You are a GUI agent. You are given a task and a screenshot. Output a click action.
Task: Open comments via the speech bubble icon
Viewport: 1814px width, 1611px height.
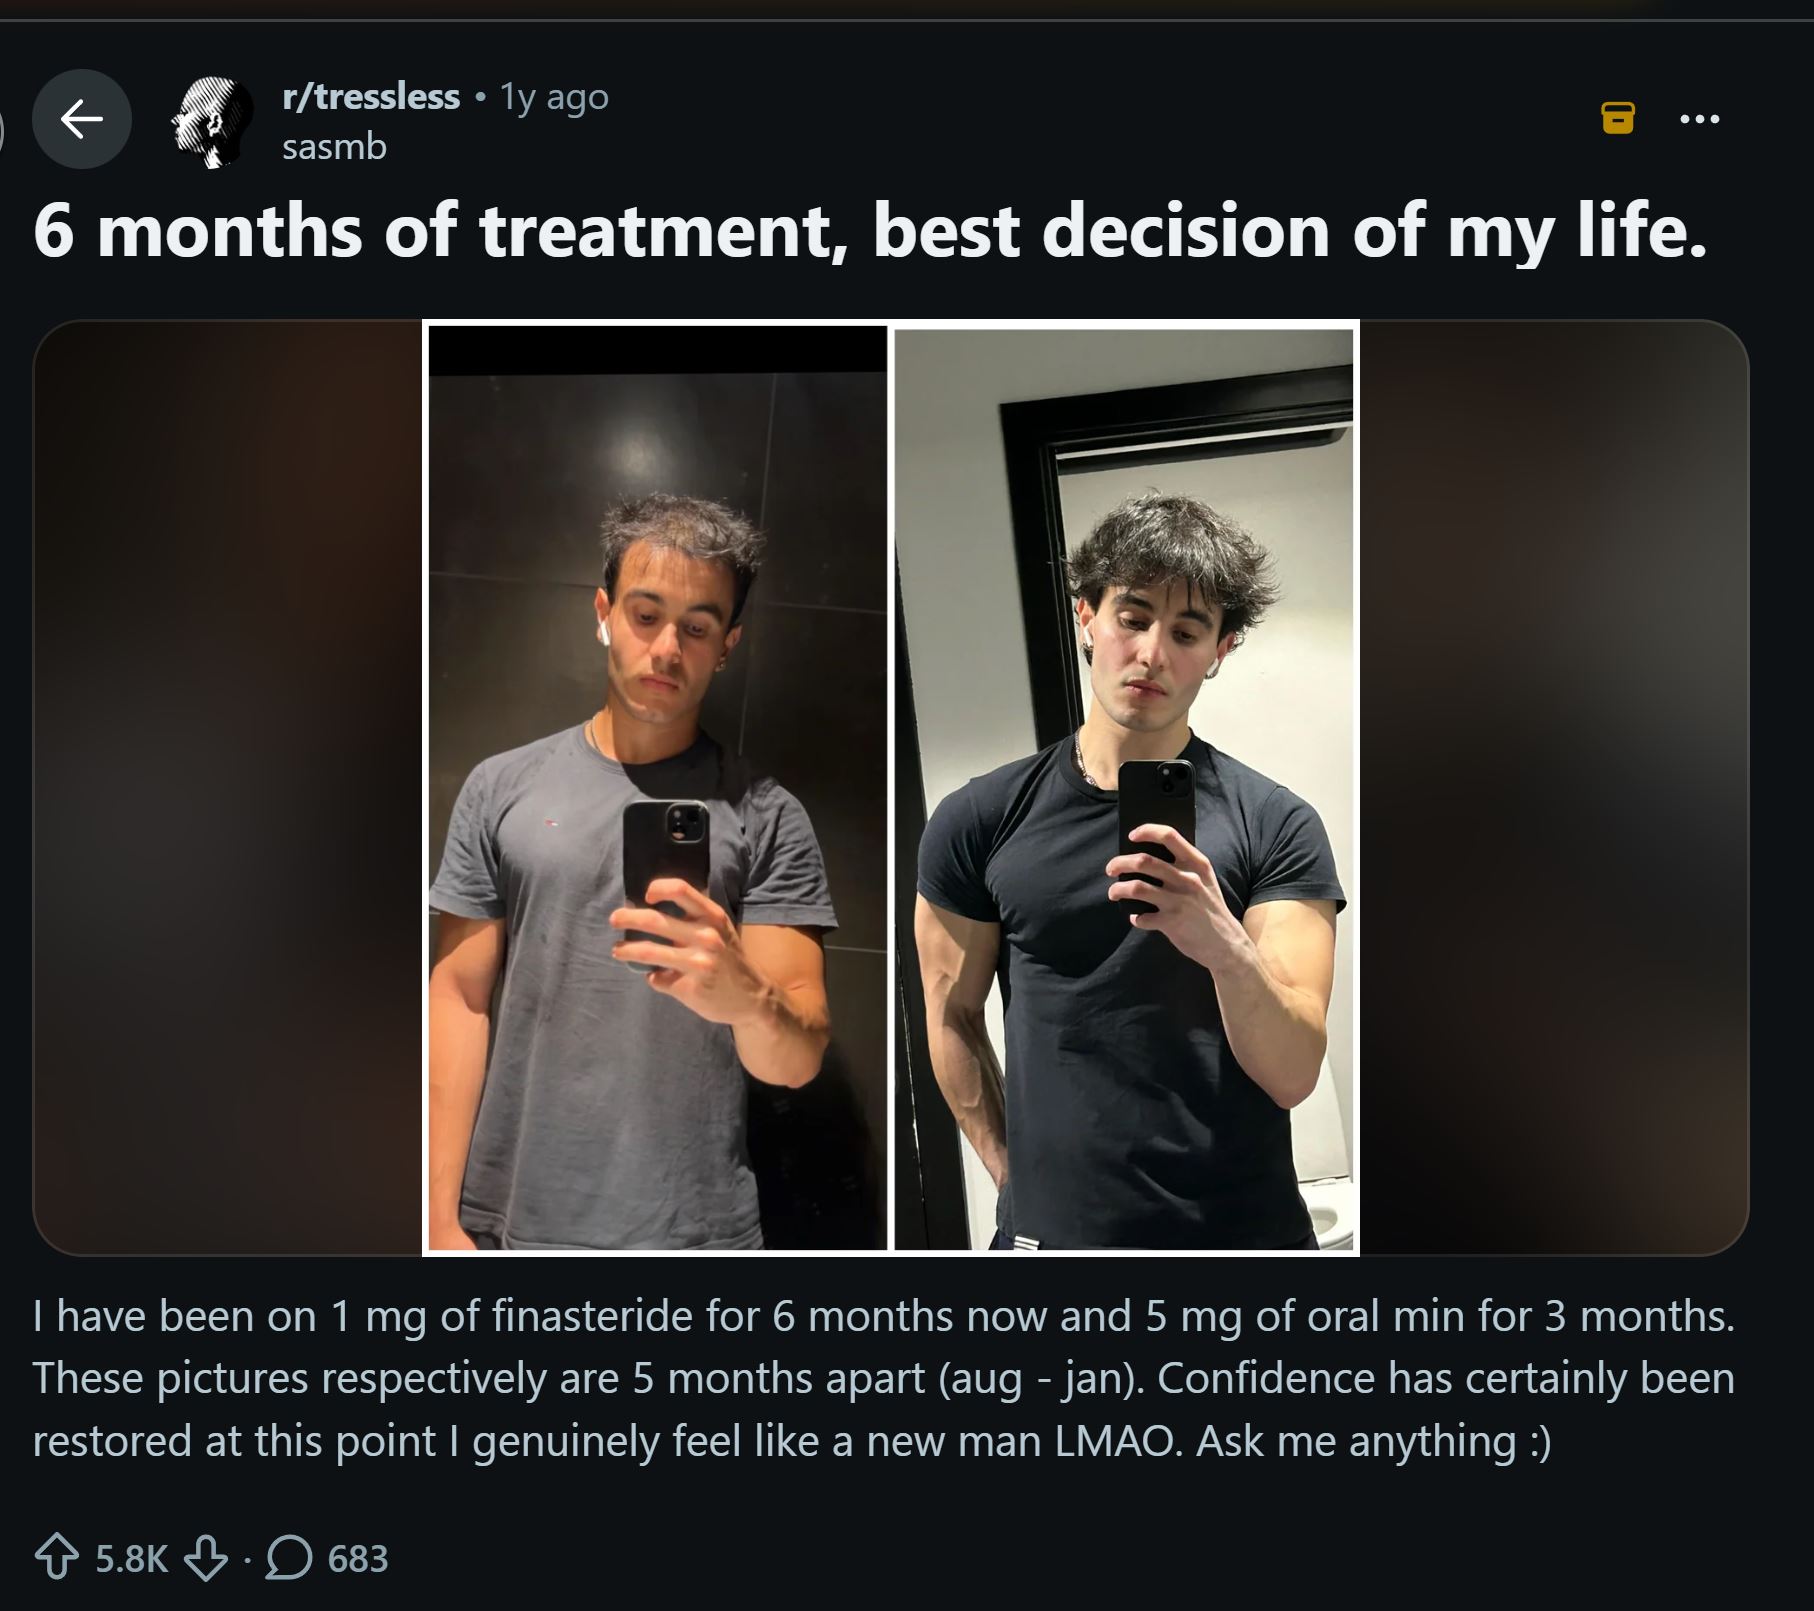pyautogui.click(x=289, y=1559)
